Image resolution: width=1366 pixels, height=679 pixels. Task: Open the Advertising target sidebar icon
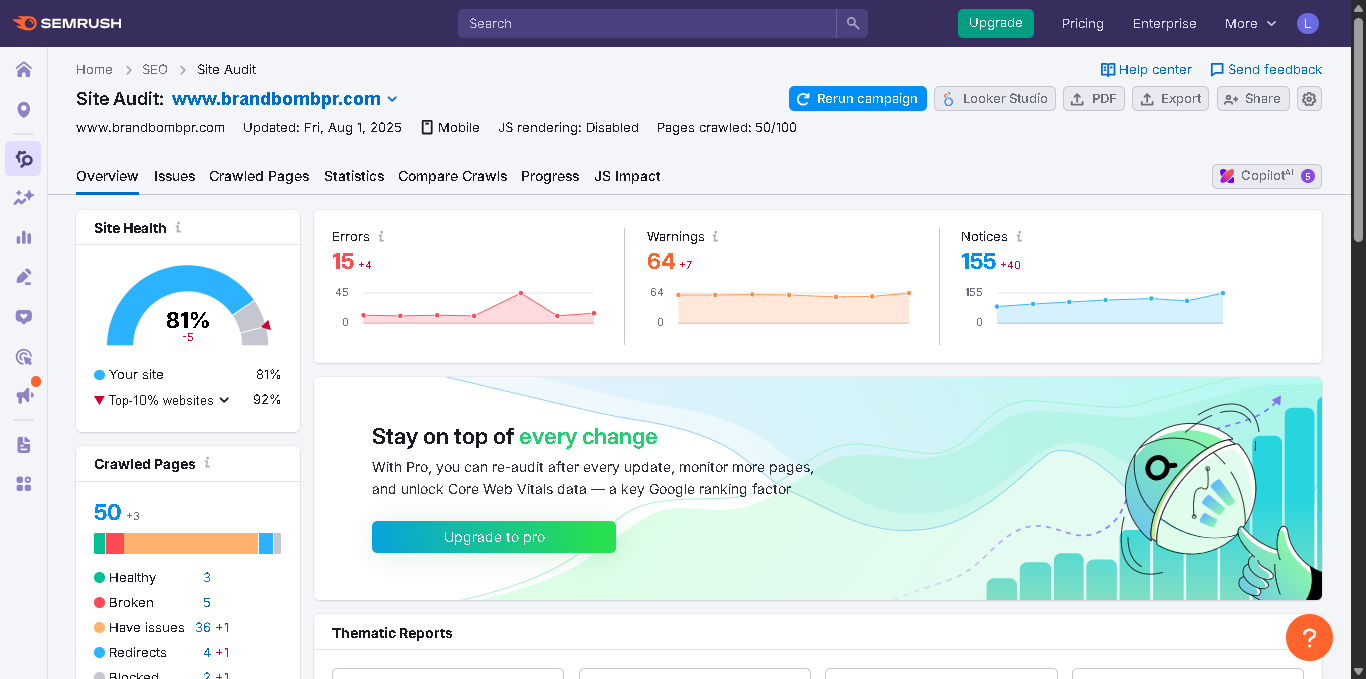pos(24,357)
